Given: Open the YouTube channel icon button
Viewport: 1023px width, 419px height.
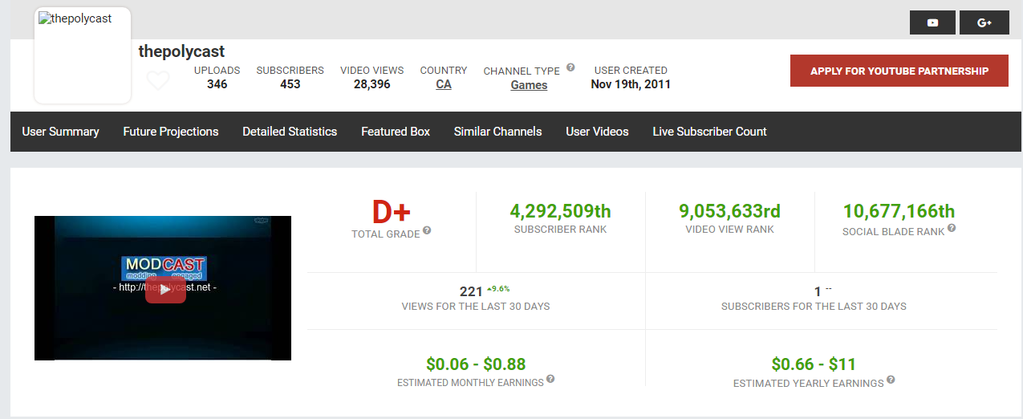Looking at the screenshot, I should click(x=932, y=23).
